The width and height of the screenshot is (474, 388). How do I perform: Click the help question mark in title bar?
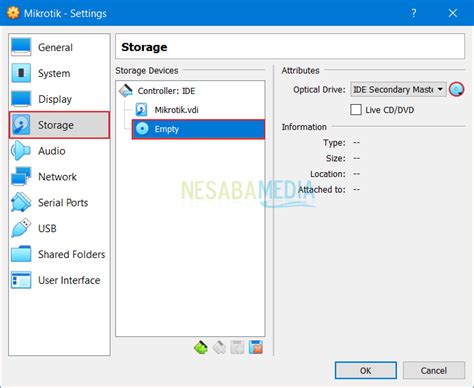point(413,13)
